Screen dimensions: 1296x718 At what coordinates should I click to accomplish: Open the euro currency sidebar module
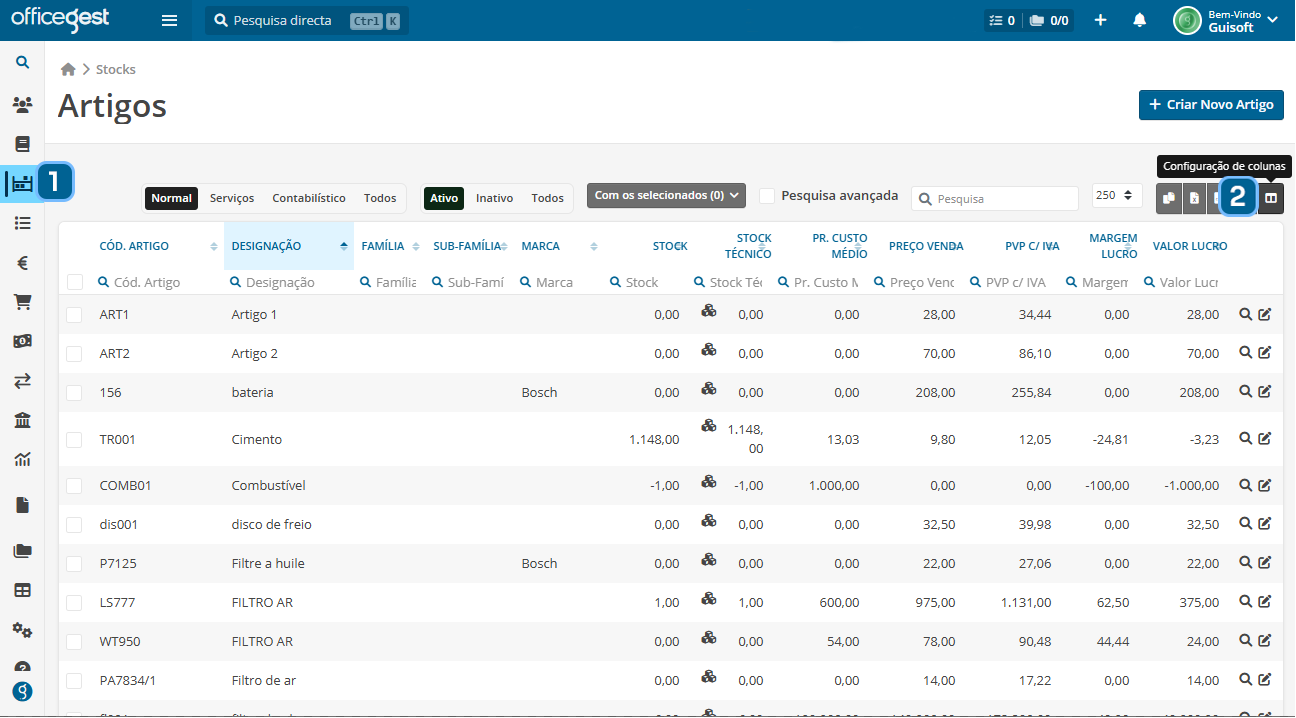[x=22, y=263]
